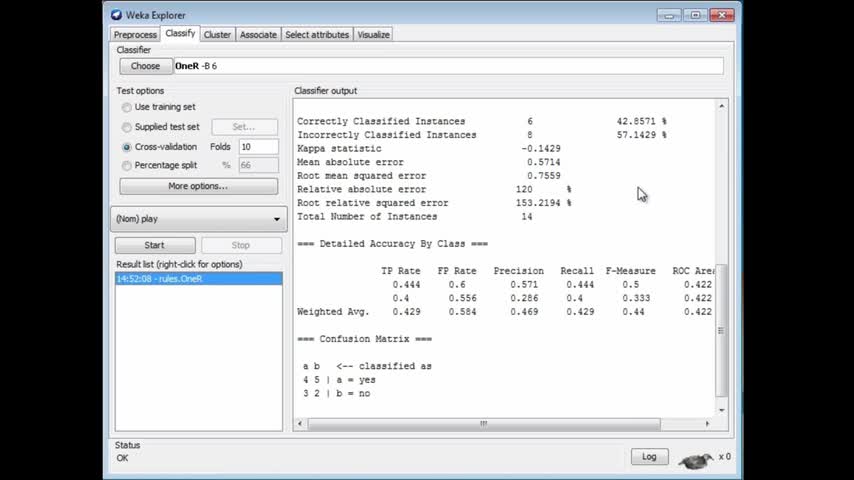Switch to the Visualize tab

click(x=374, y=34)
